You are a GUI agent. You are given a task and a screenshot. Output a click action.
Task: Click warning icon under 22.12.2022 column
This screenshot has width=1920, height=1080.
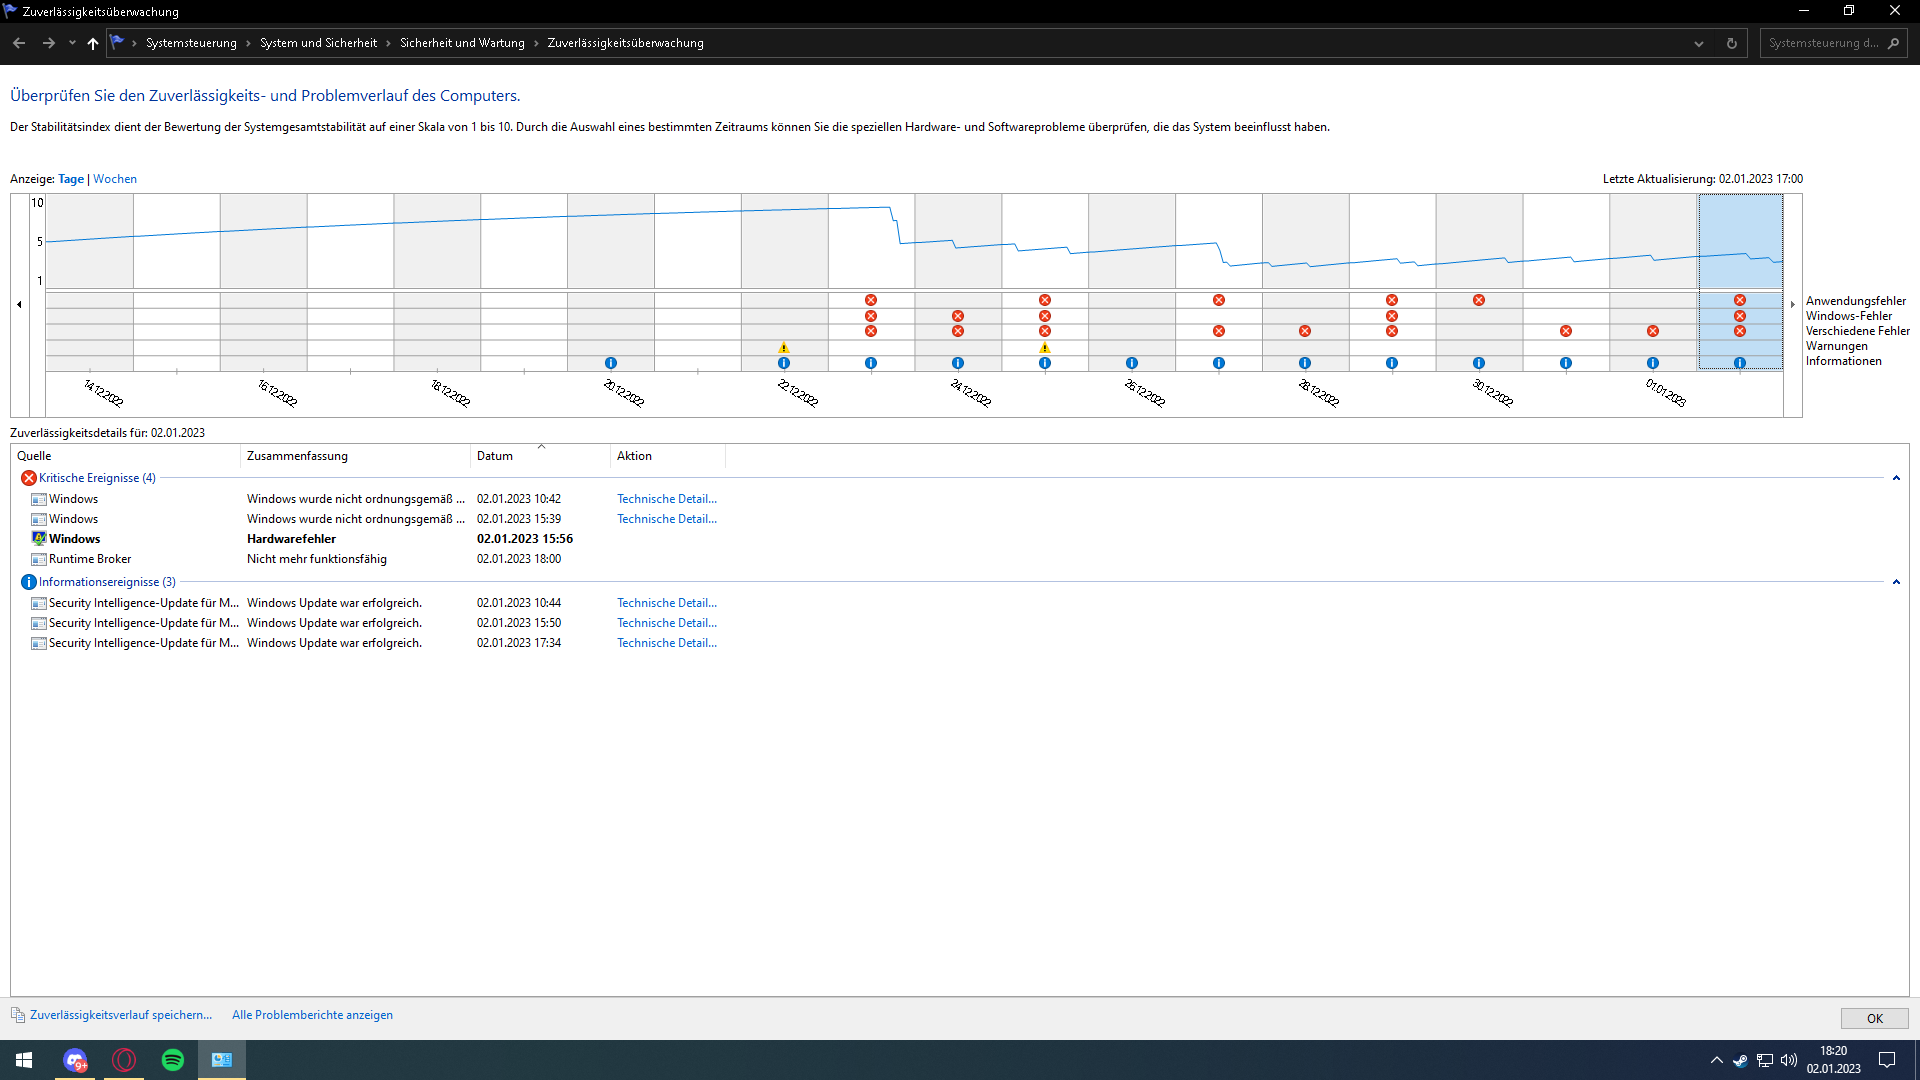pyautogui.click(x=784, y=348)
